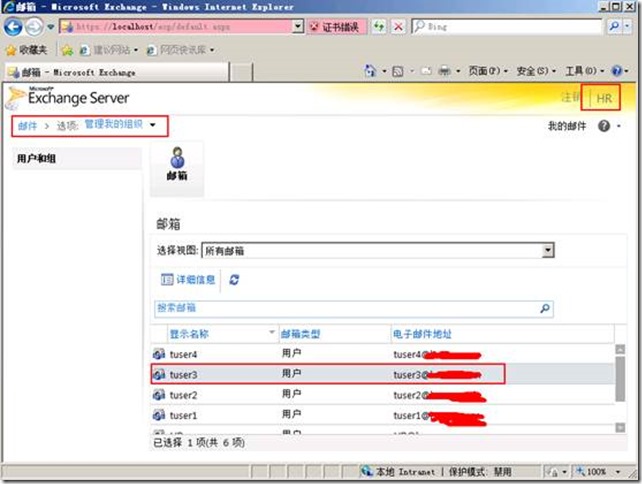Select the tuser3 display name
Viewport: 642px width, 484px height.
(x=183, y=375)
